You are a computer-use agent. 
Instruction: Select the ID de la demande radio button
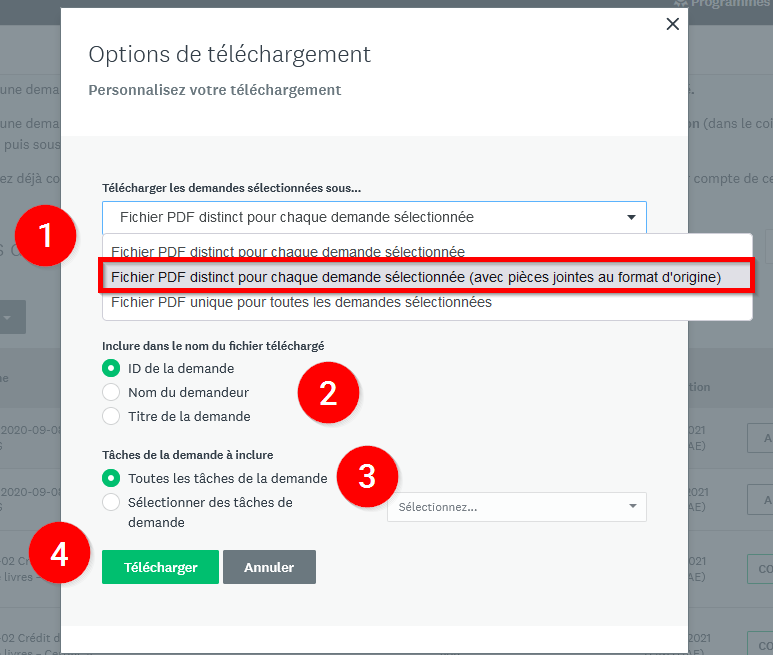pyautogui.click(x=111, y=369)
